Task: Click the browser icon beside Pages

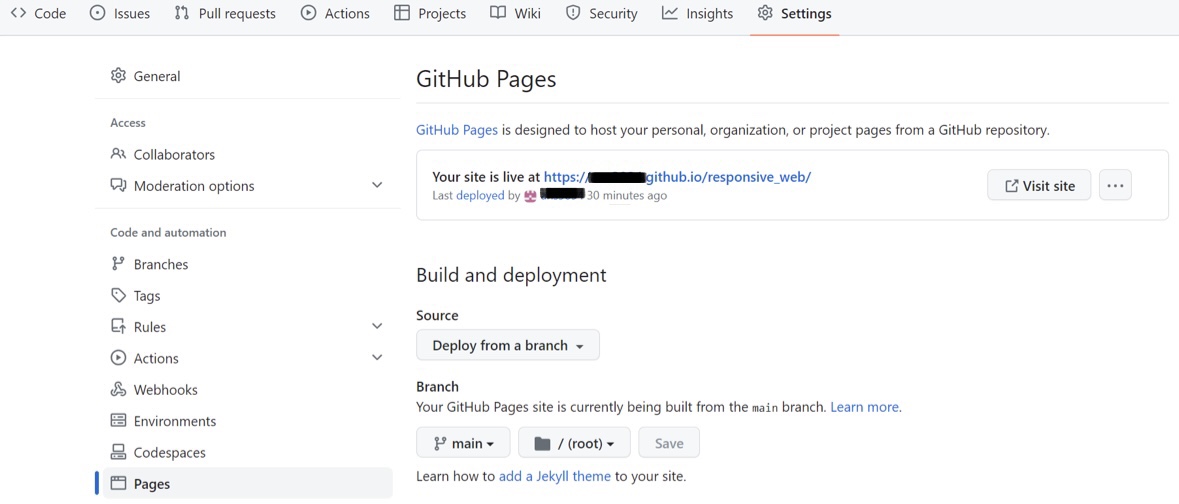Action: coord(118,483)
